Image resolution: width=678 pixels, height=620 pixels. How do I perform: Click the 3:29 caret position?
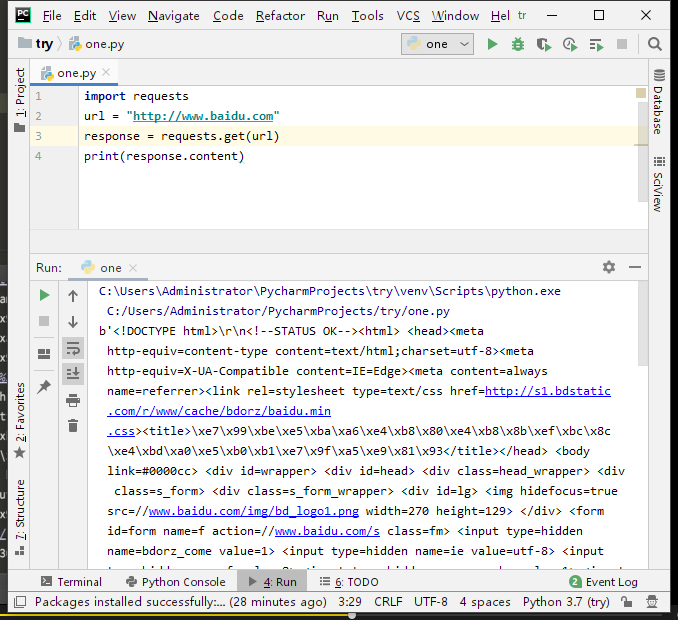(350, 602)
